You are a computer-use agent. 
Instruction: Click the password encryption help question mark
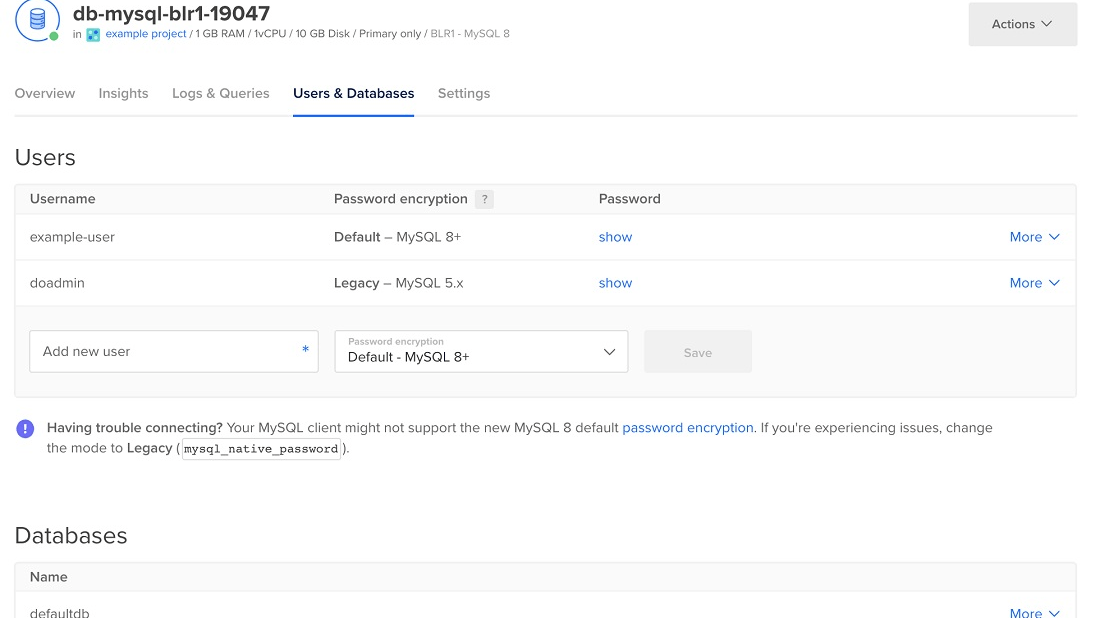484,199
